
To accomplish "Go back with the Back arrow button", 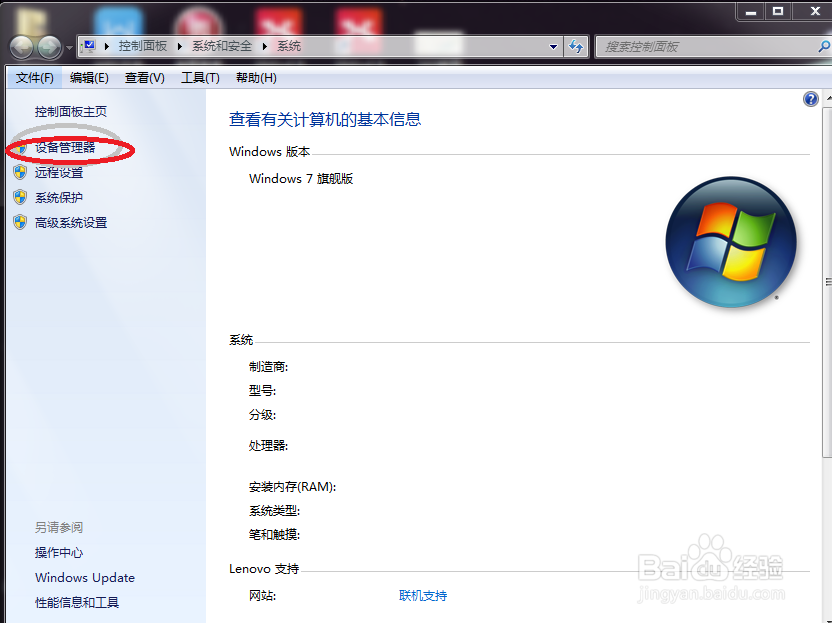I will click(22, 47).
